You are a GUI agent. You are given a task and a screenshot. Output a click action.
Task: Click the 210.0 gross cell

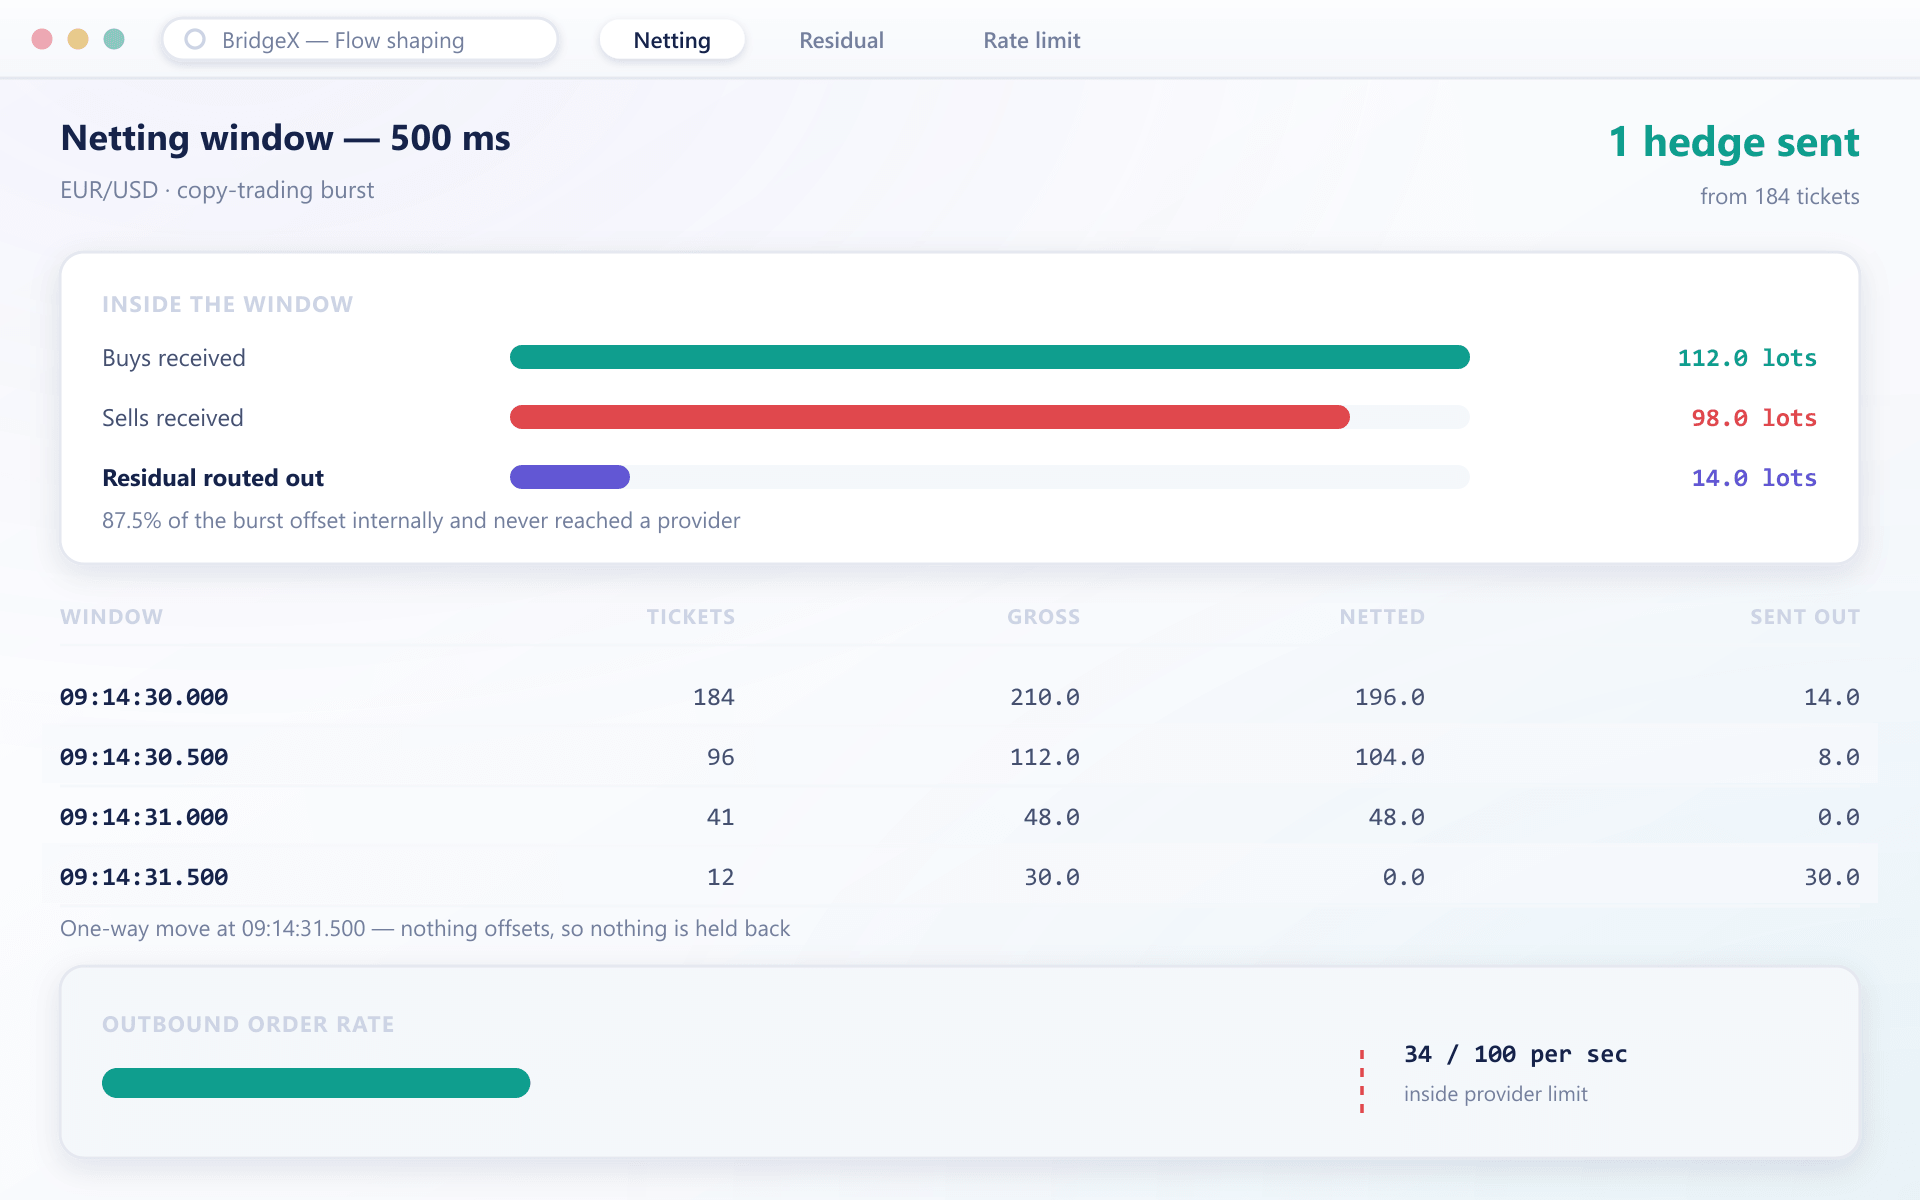[x=1044, y=697]
